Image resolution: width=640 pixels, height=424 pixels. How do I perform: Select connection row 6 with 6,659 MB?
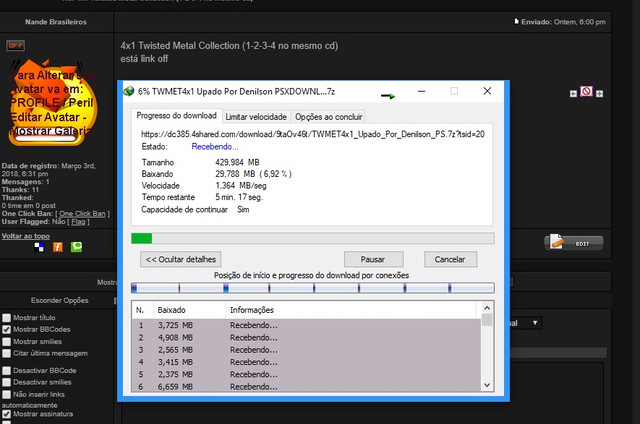[x=306, y=386]
